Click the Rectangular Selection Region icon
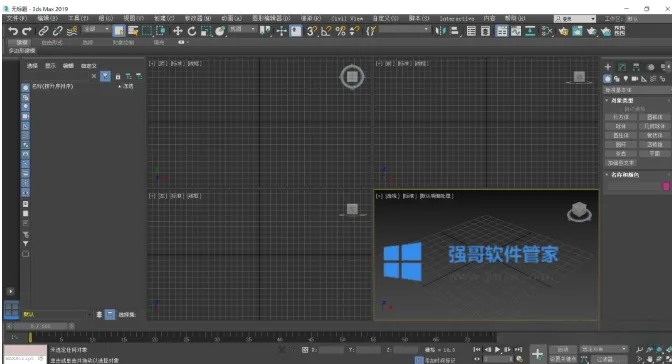672x364 pixels. pos(147,31)
